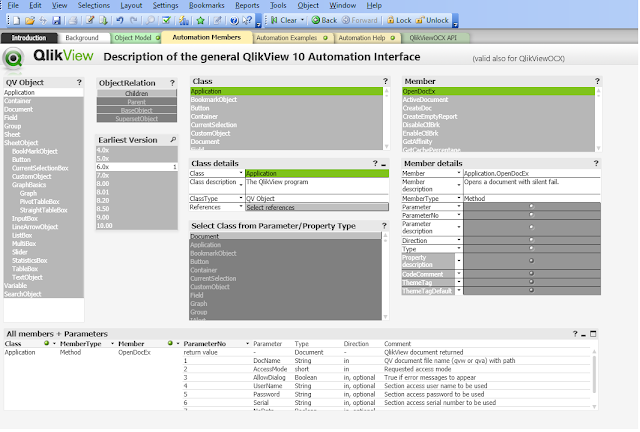Click the What's This help pointer icon
This screenshot has height=432, width=640.
(x=247, y=20)
